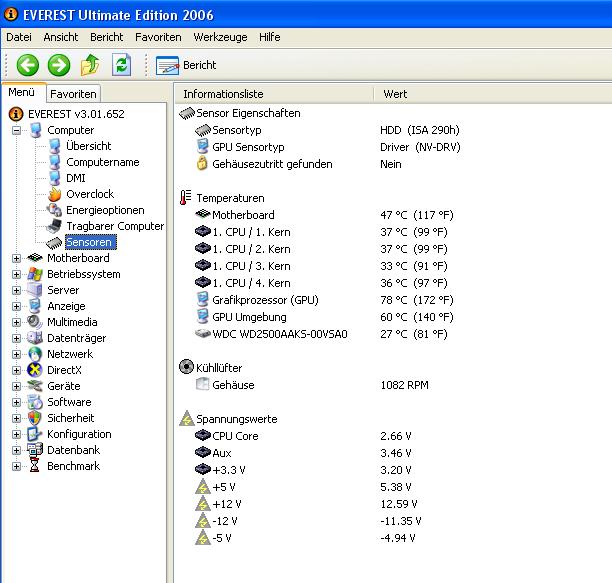Click the Anzeige monitor icon
612x583 pixels.
35,306
